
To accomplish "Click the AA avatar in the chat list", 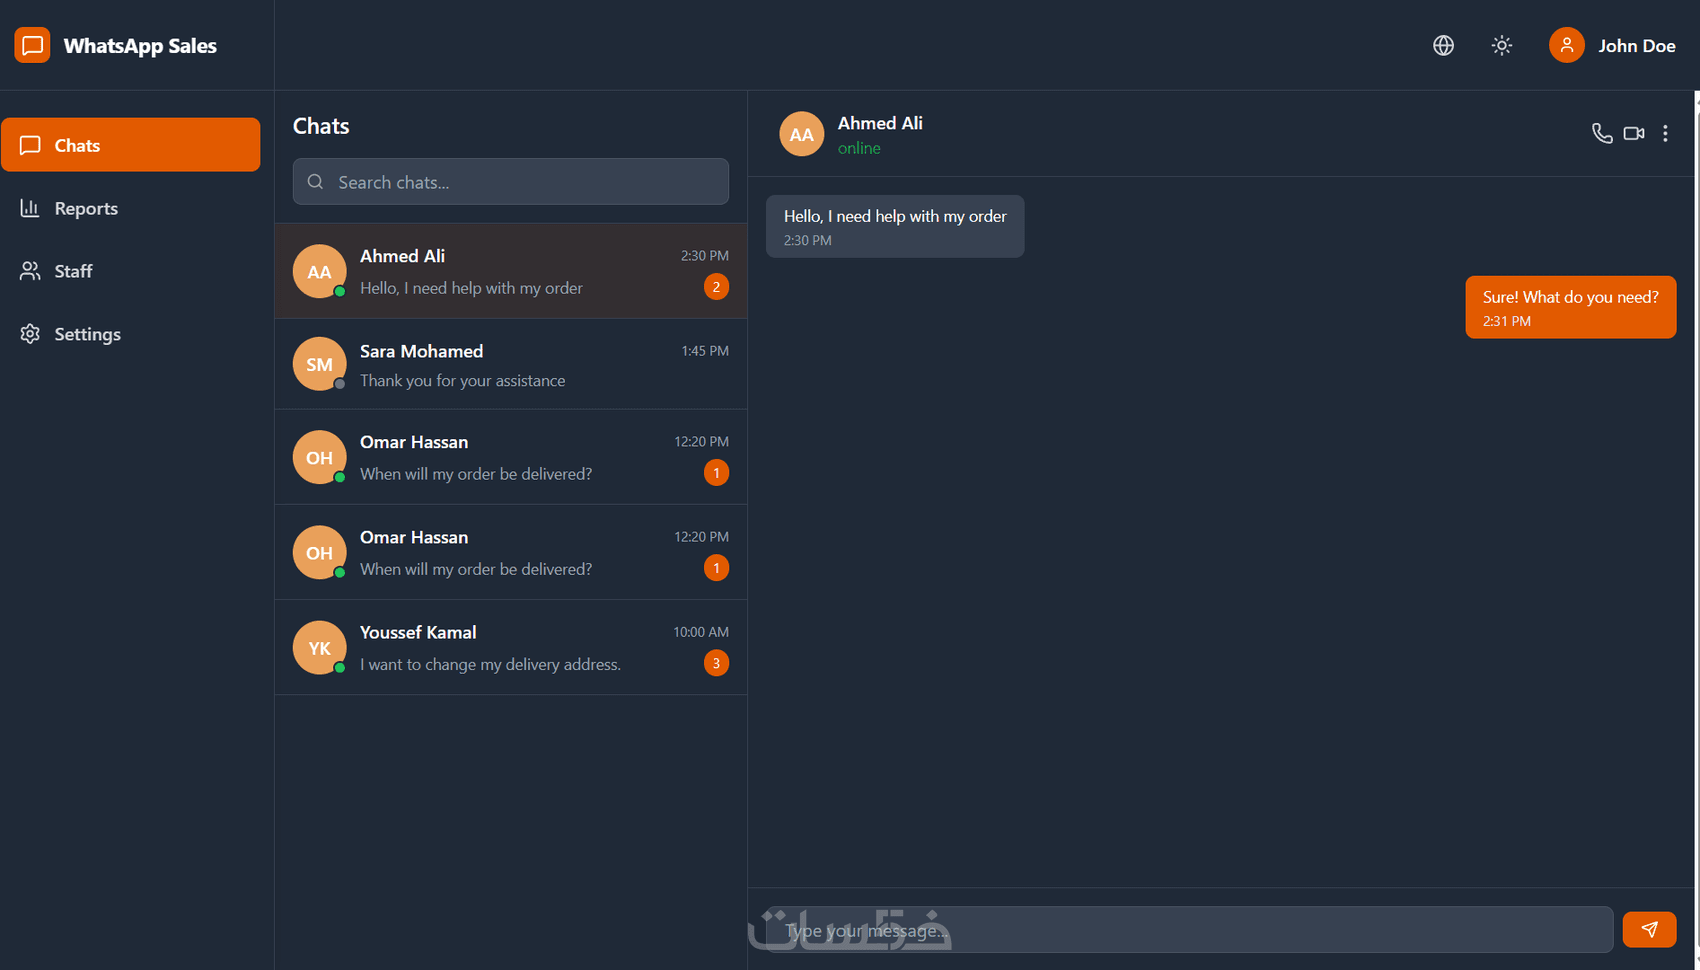I will (x=319, y=271).
